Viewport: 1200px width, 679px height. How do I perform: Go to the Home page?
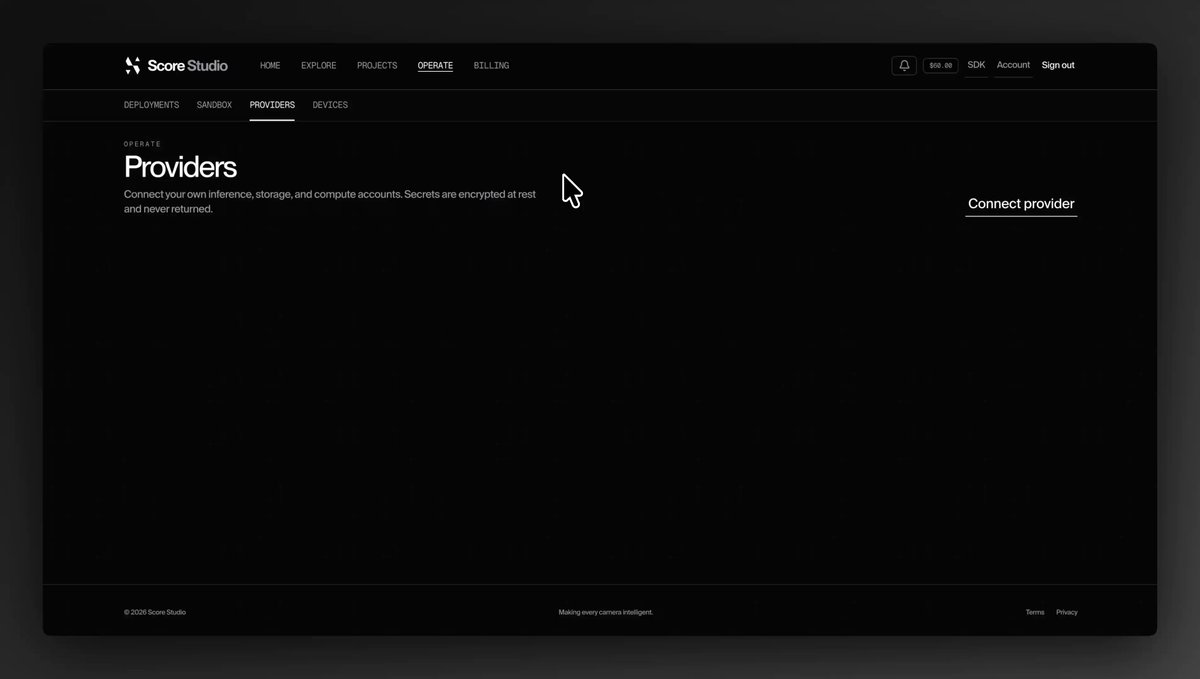(270, 66)
